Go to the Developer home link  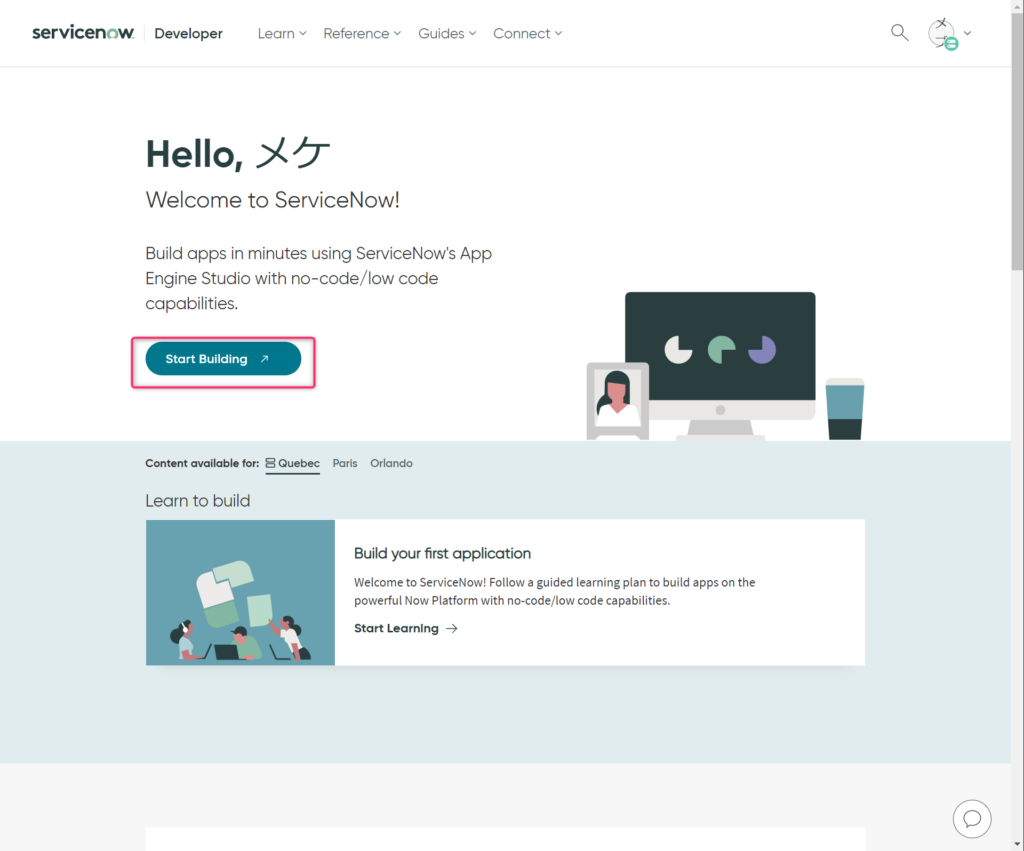pyautogui.click(x=188, y=33)
